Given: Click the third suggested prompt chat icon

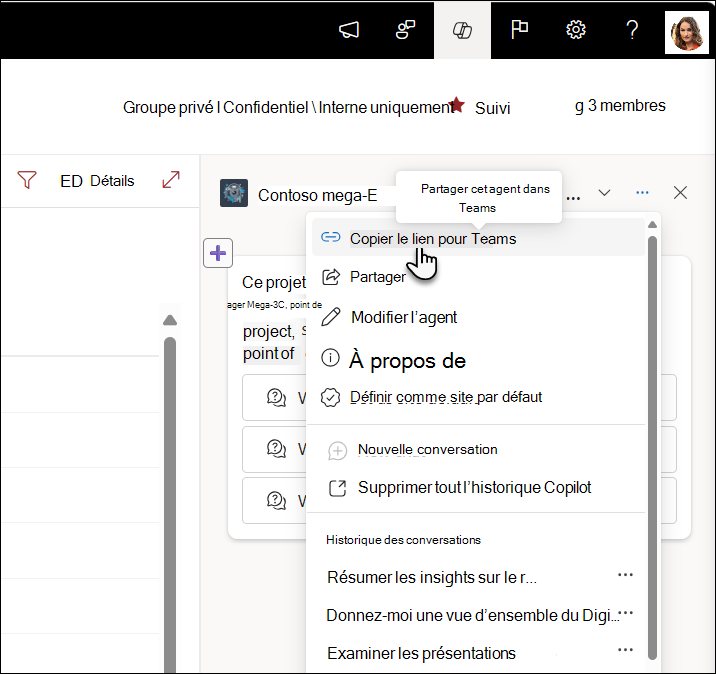Looking at the screenshot, I should coord(276,500).
